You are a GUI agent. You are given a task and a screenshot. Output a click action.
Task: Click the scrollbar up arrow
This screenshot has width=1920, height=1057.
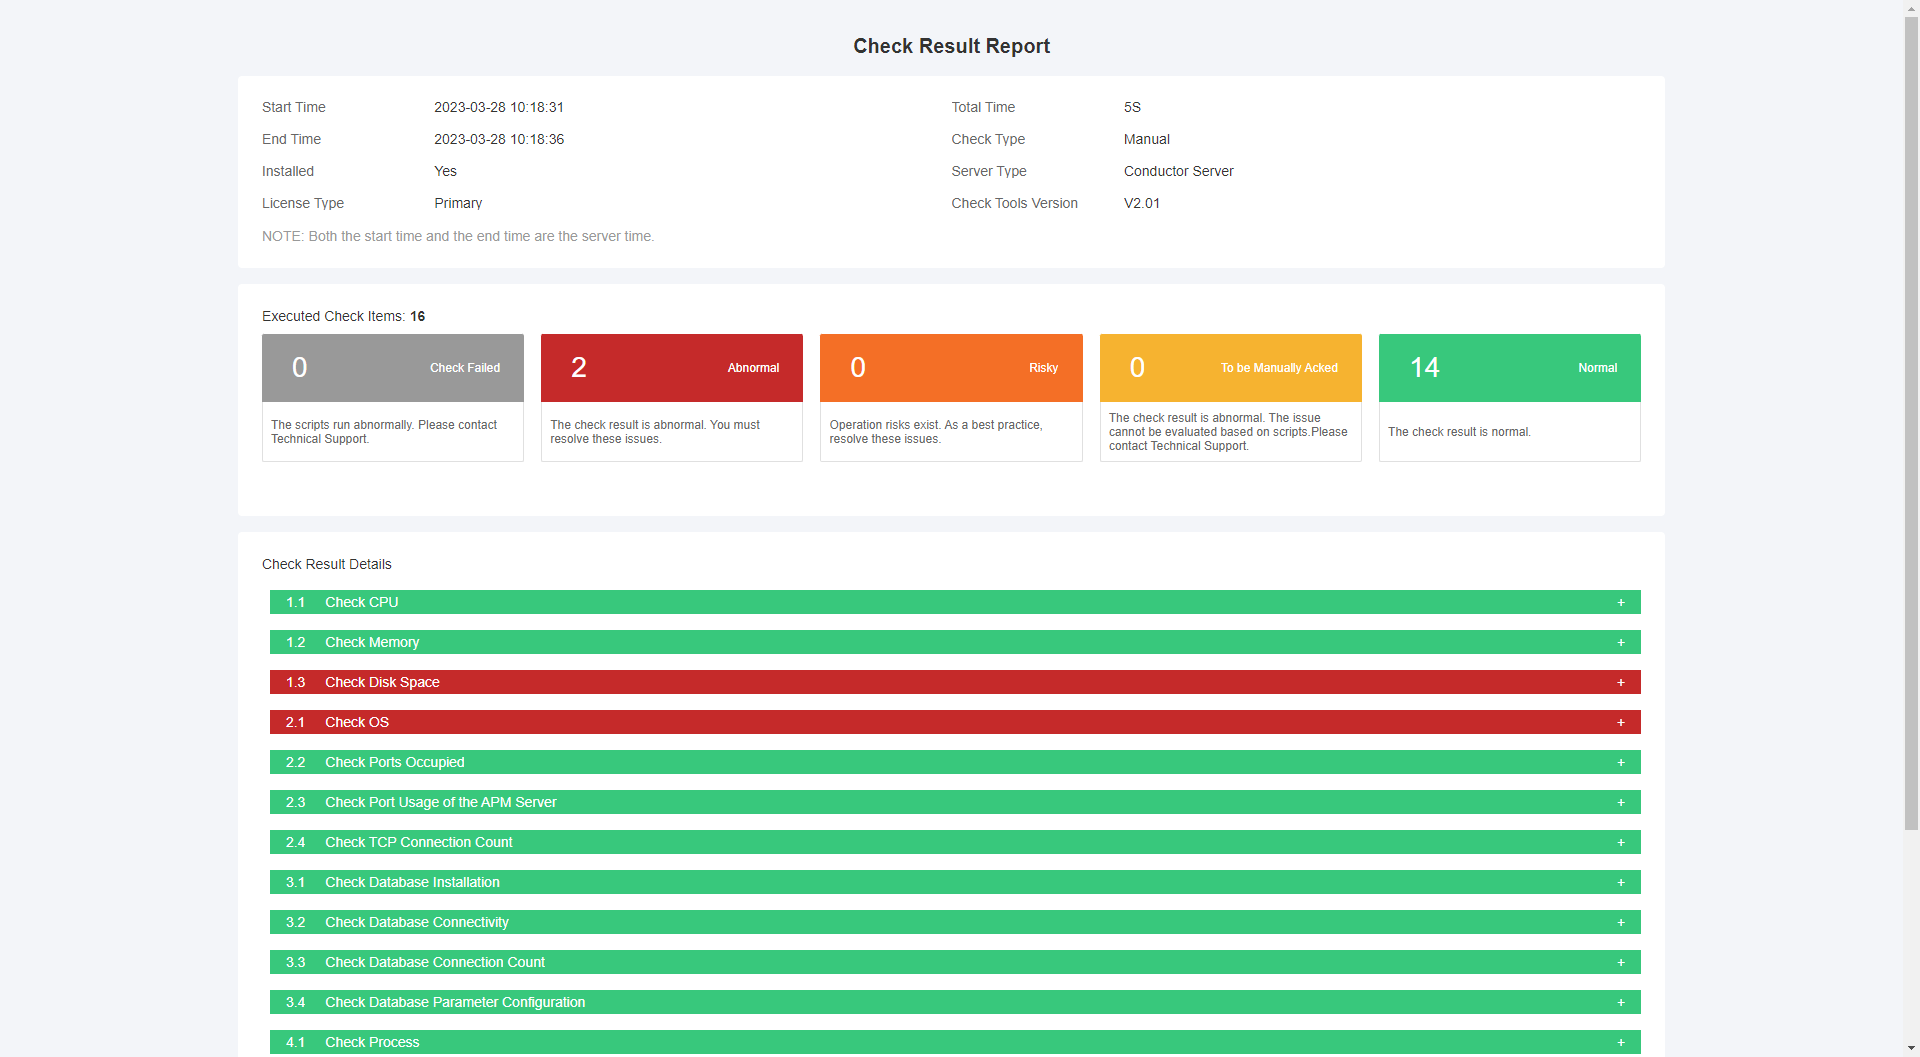(1911, 7)
